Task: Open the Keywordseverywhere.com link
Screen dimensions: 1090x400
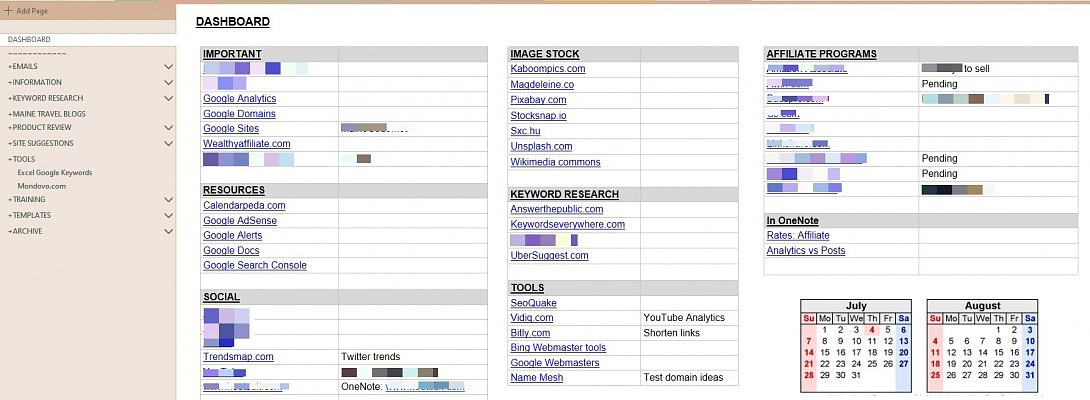Action: coord(567,224)
